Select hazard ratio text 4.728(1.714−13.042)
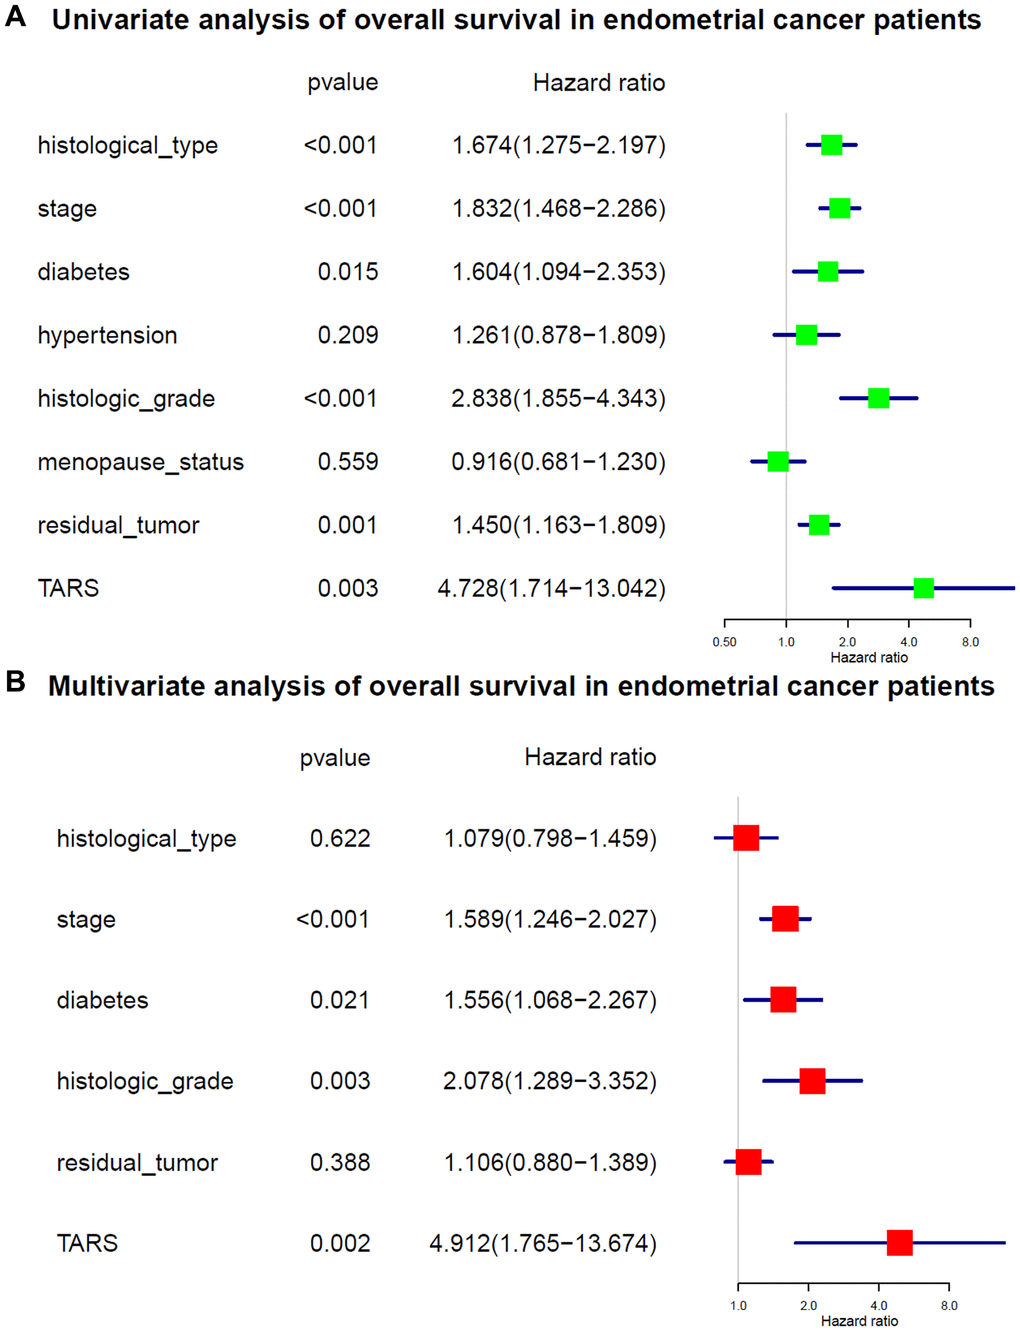Screen dimensions: 1020x1332 coord(552,588)
